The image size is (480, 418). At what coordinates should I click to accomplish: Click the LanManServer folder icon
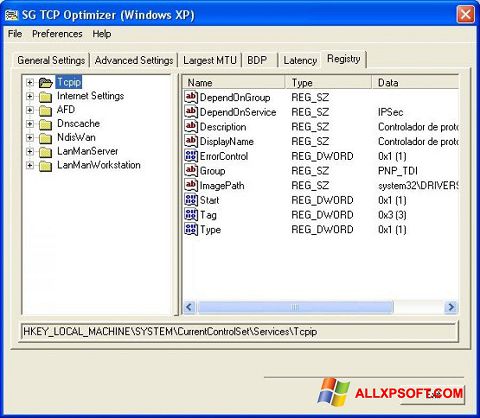[x=45, y=152]
